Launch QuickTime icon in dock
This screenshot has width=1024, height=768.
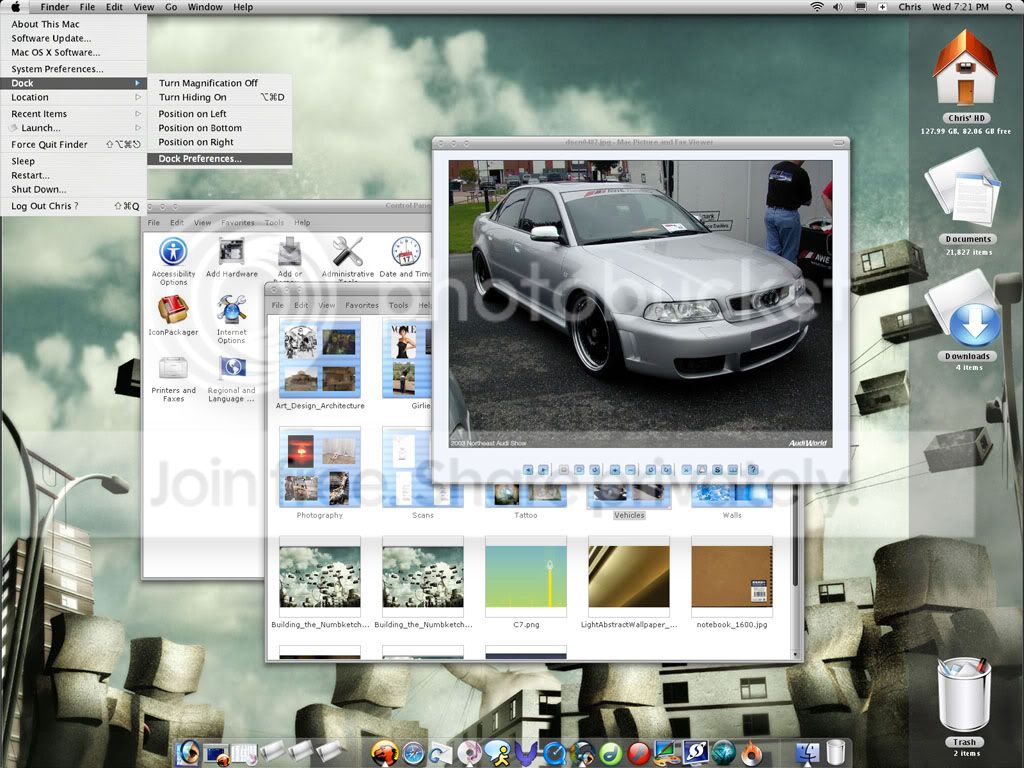(554, 753)
